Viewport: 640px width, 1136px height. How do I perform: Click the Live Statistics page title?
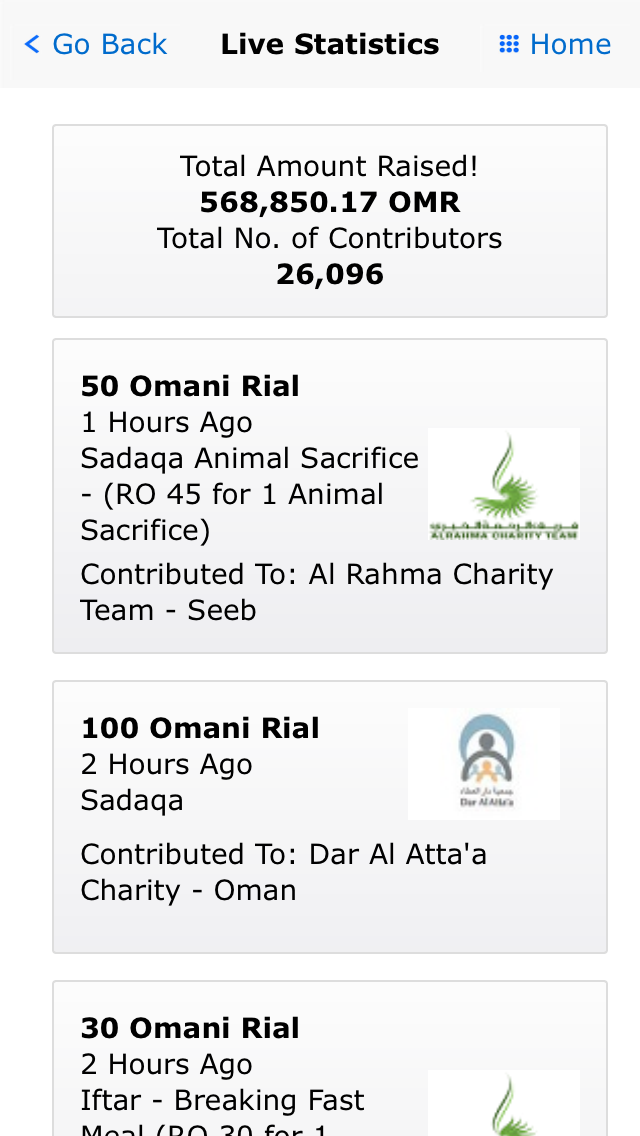coord(330,44)
